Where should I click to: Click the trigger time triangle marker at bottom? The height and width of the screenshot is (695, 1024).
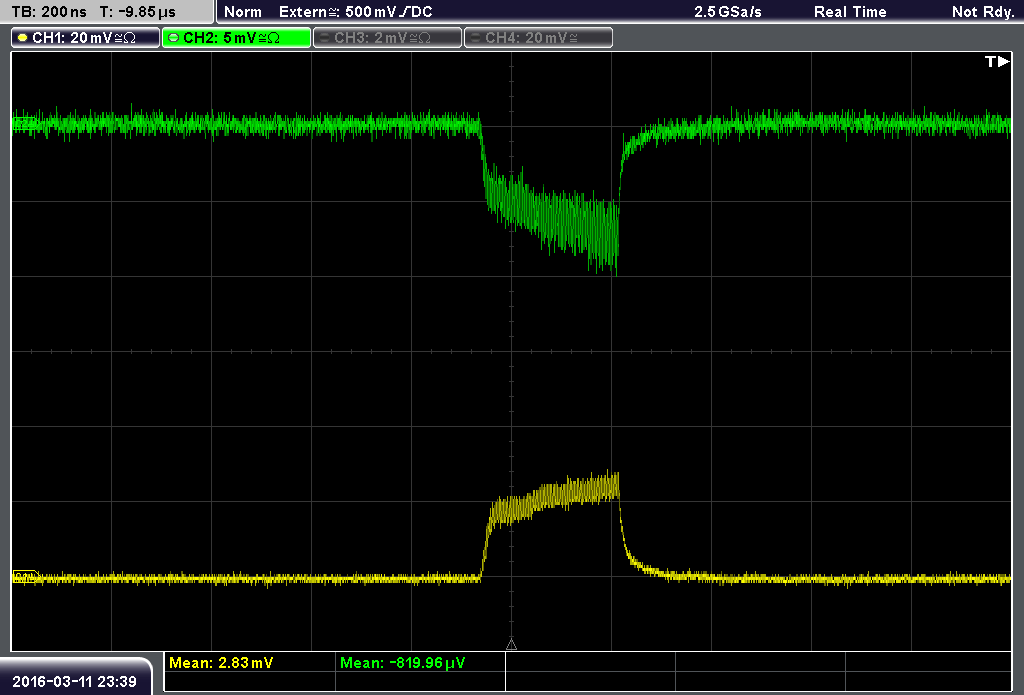pos(511,644)
